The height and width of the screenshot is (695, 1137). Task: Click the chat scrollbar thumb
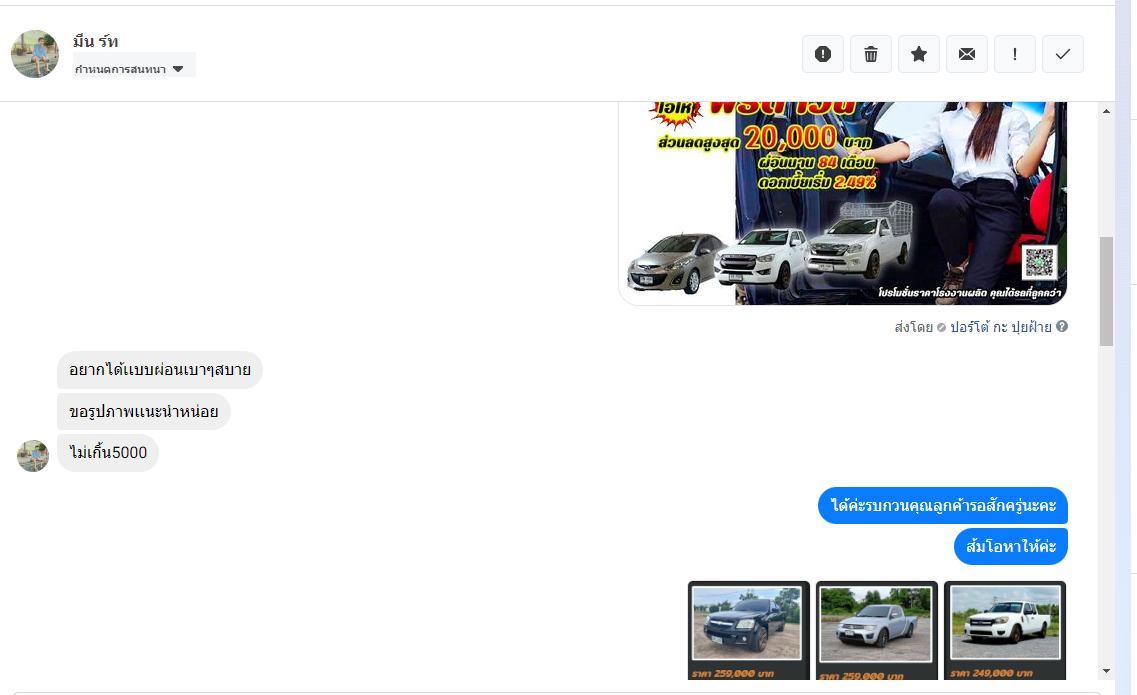point(1107,291)
